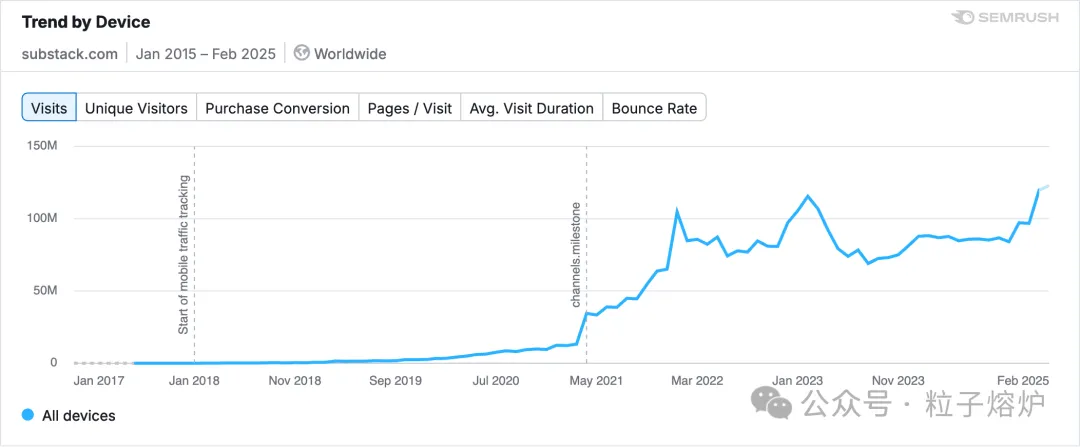Toggle the All devices legend dot

point(28,415)
